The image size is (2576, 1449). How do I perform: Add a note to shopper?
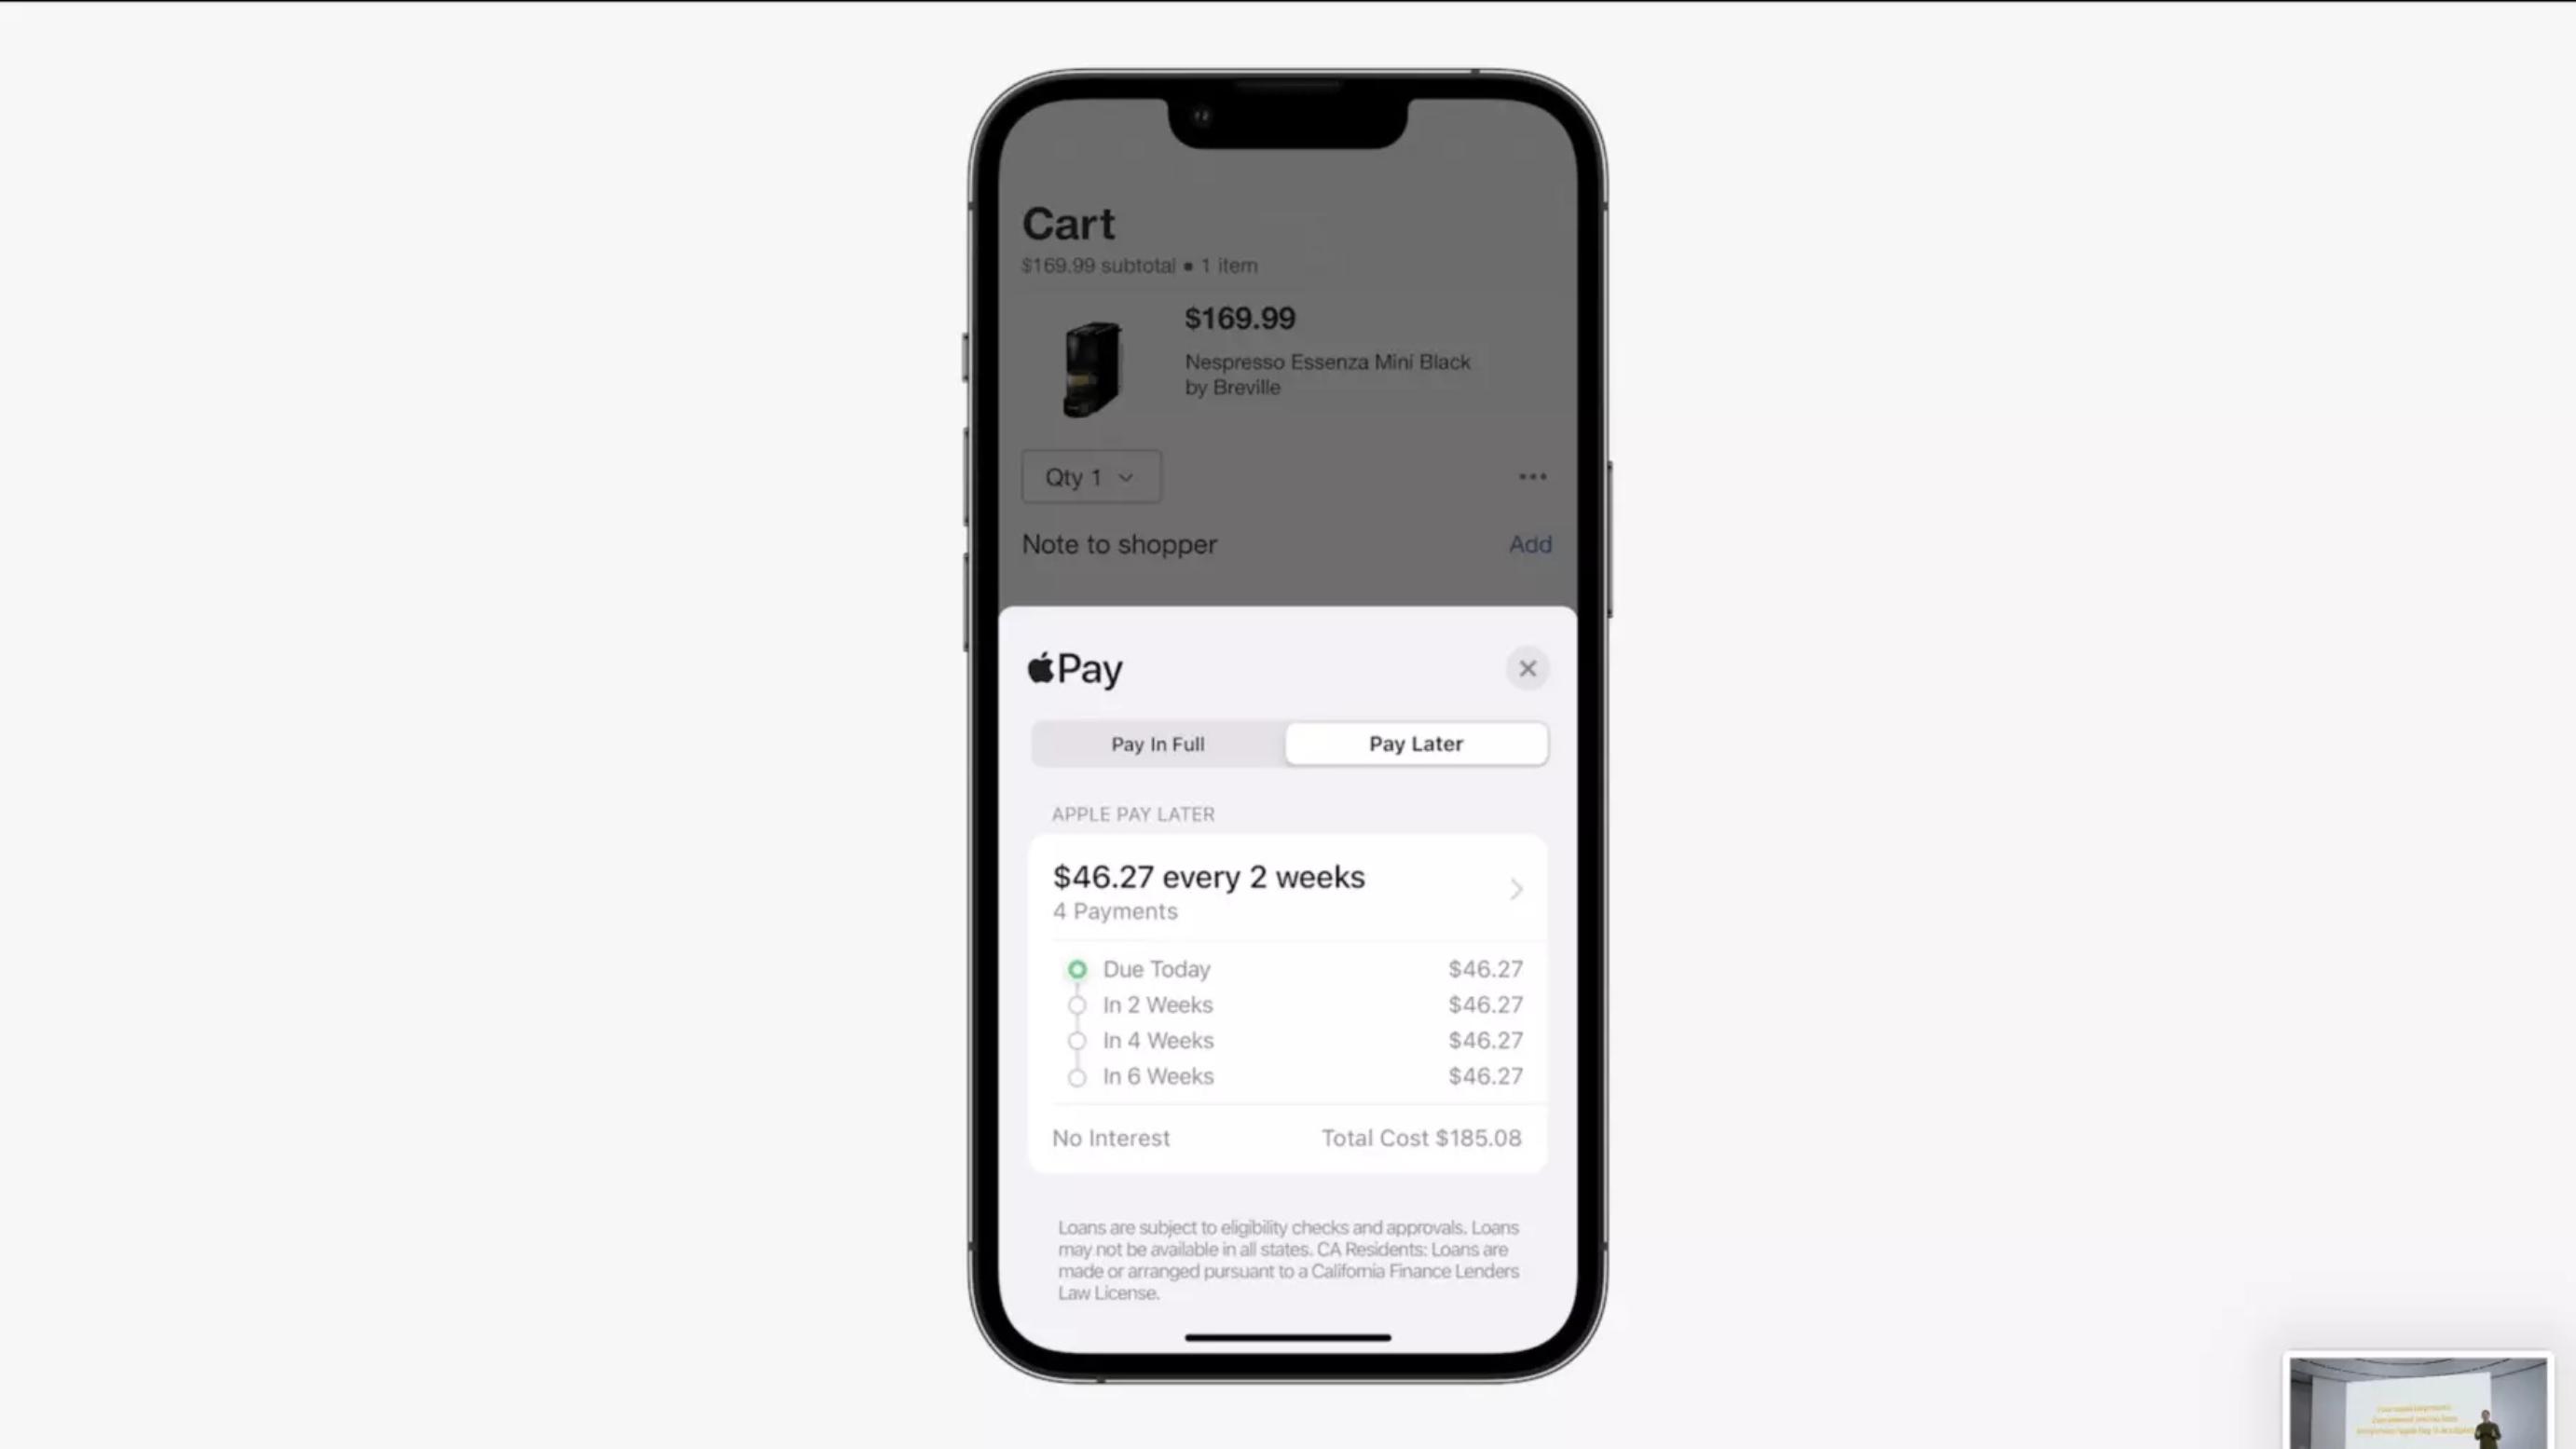(x=1527, y=543)
